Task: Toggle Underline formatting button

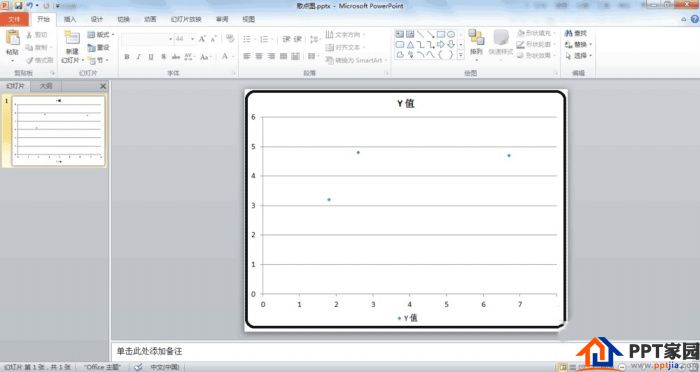Action: (x=151, y=57)
